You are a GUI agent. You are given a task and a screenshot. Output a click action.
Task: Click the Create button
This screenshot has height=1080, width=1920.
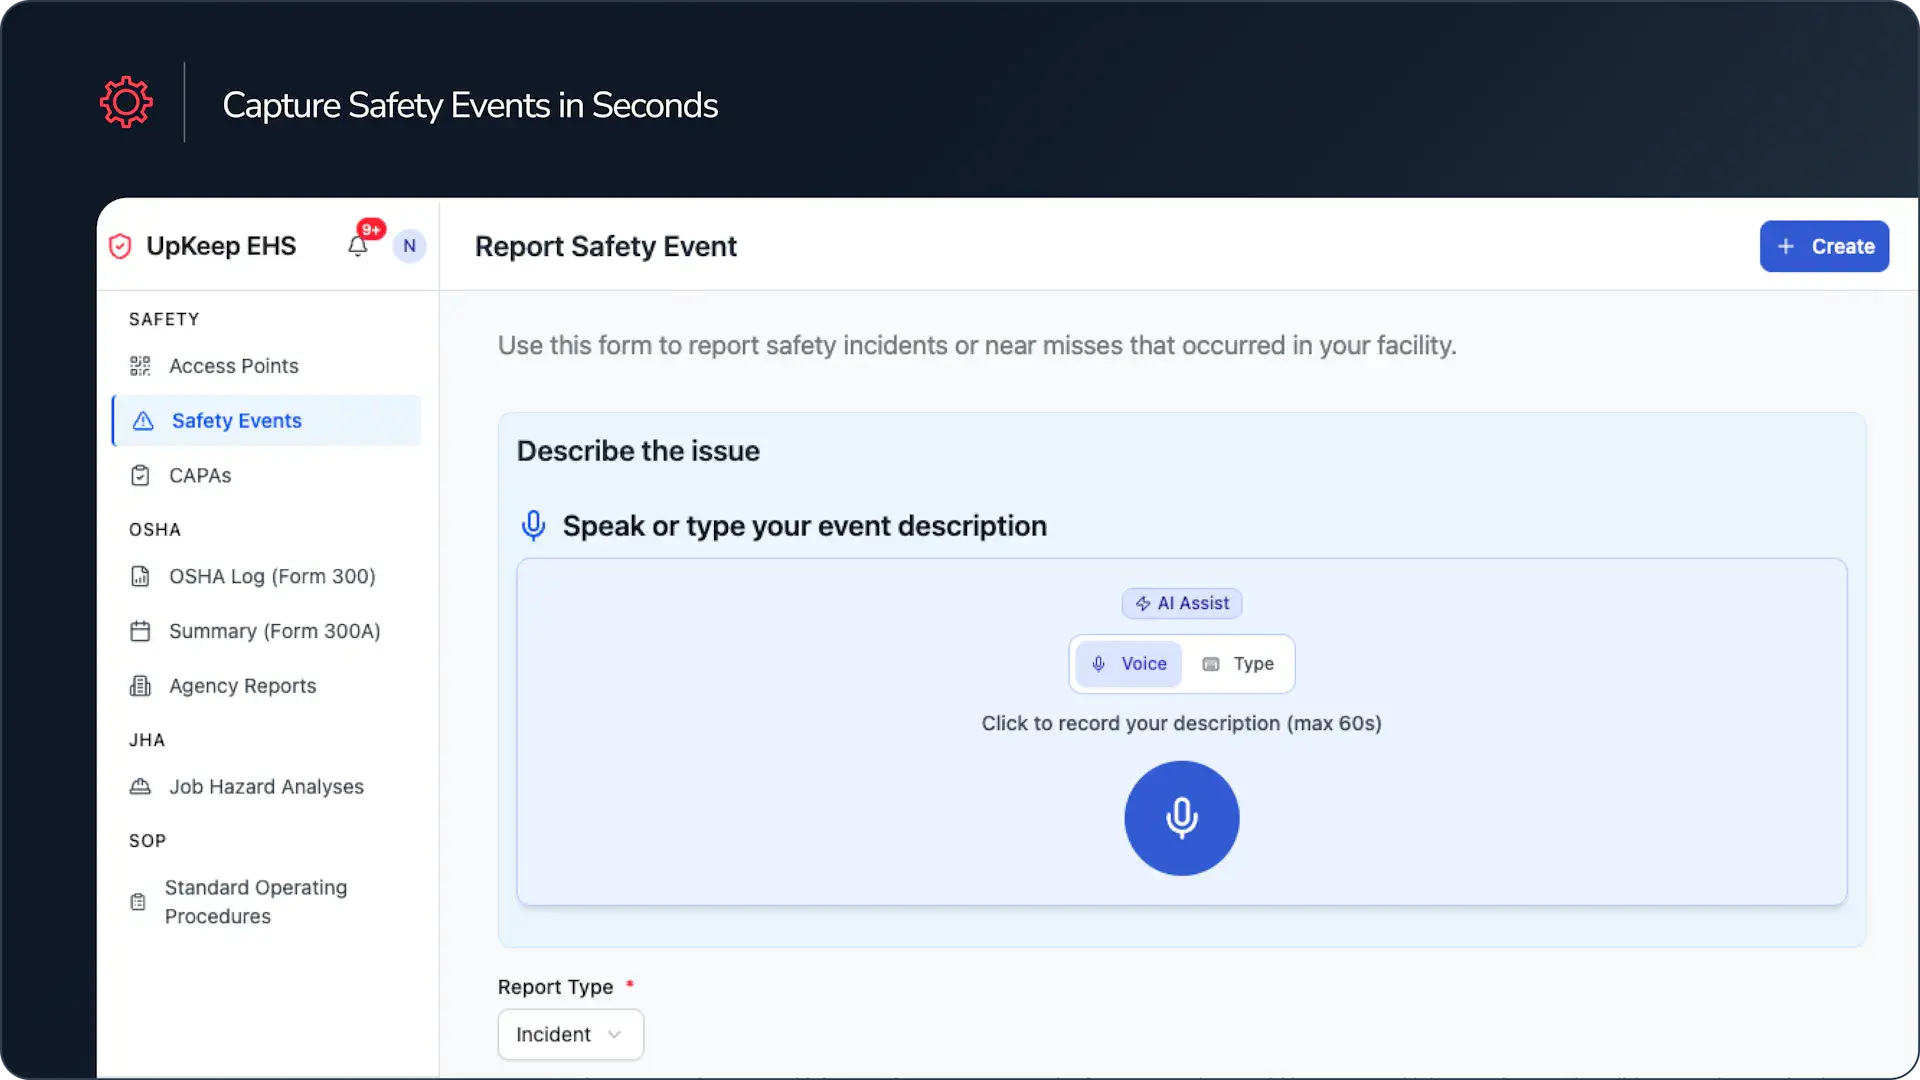(x=1824, y=246)
